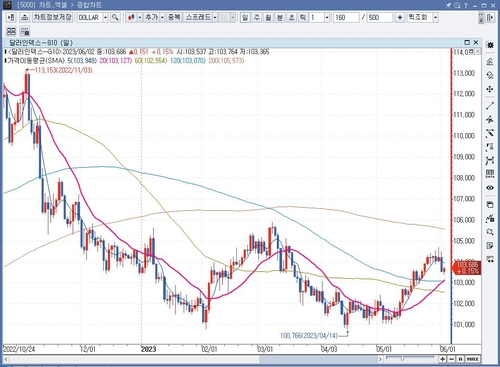Expand the chart type dropdown arrow

(x=140, y=17)
